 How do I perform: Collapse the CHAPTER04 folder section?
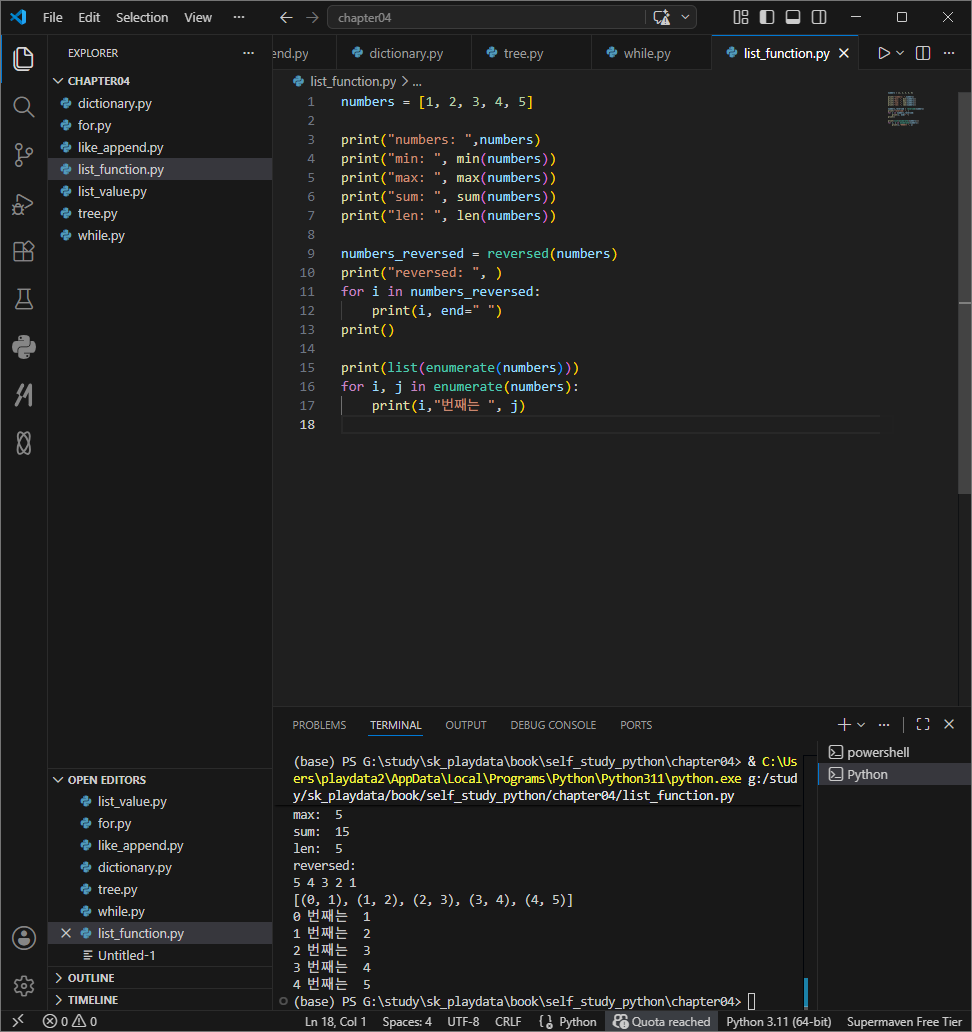point(159,81)
